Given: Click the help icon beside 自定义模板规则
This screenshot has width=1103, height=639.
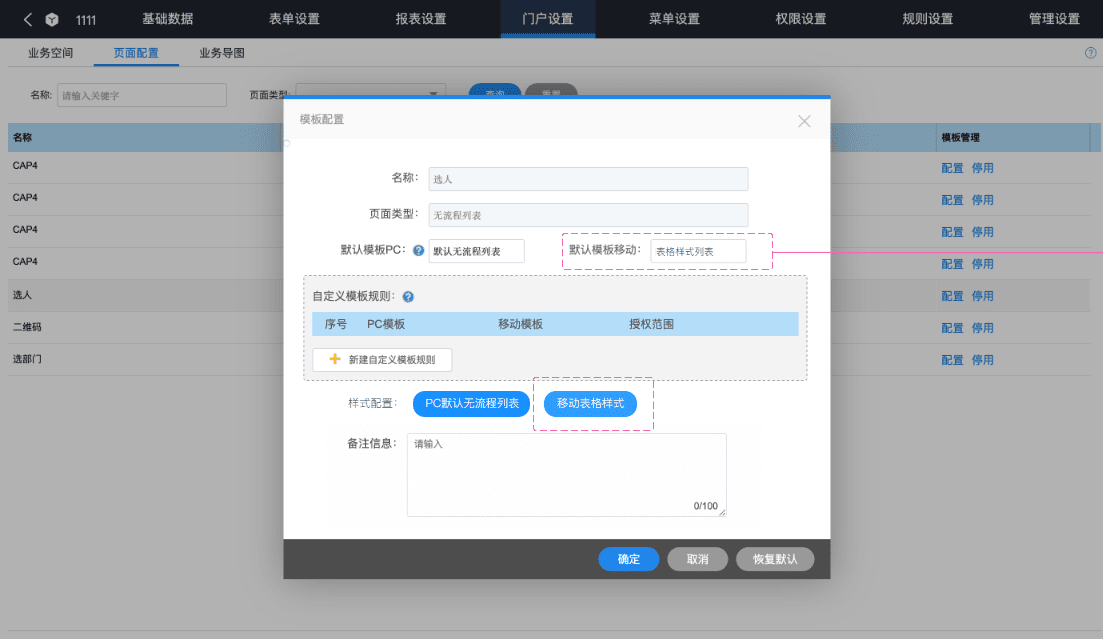Looking at the screenshot, I should (408, 297).
